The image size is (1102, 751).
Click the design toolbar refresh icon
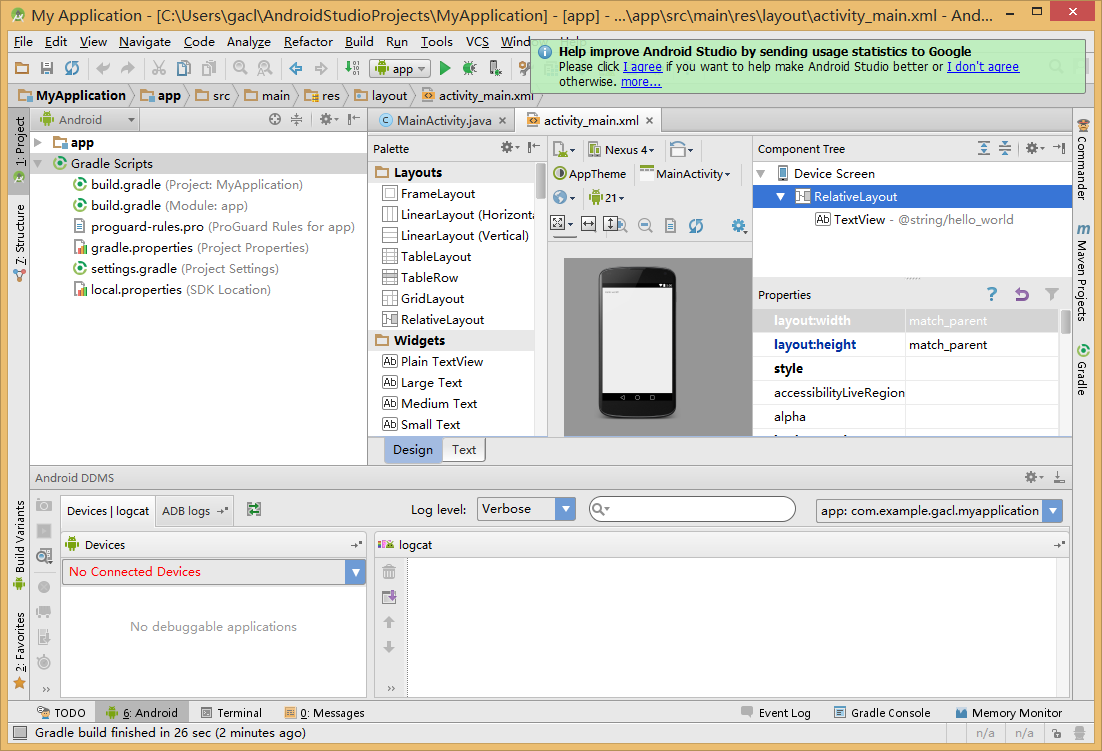click(x=696, y=226)
